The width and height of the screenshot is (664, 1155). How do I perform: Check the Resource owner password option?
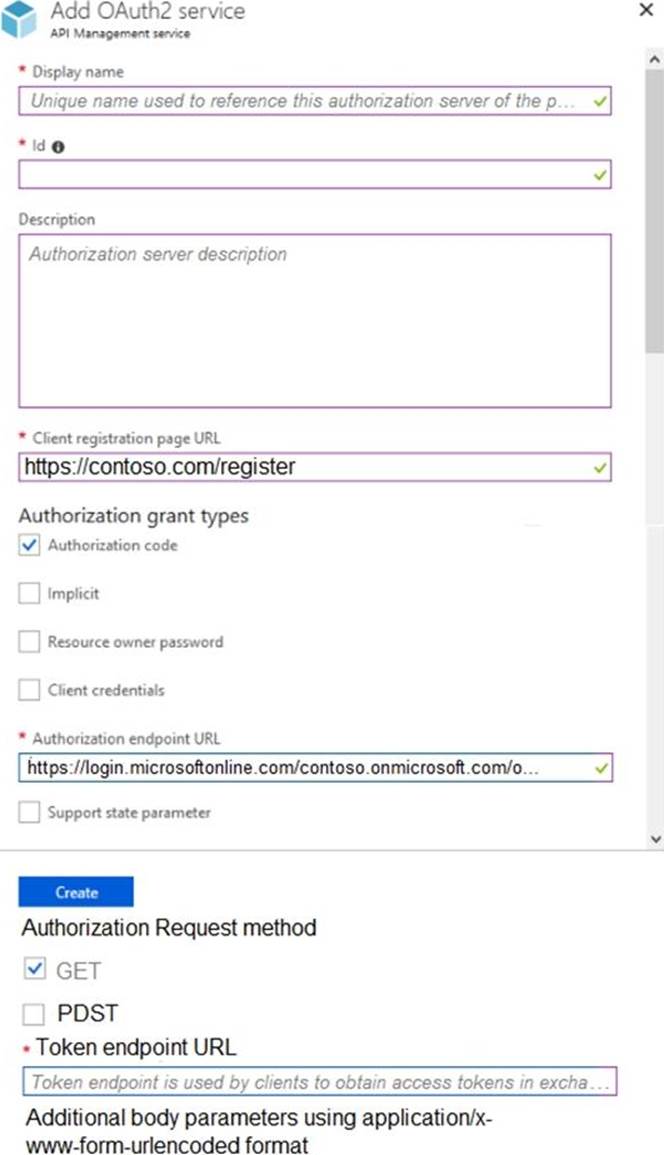tap(29, 642)
